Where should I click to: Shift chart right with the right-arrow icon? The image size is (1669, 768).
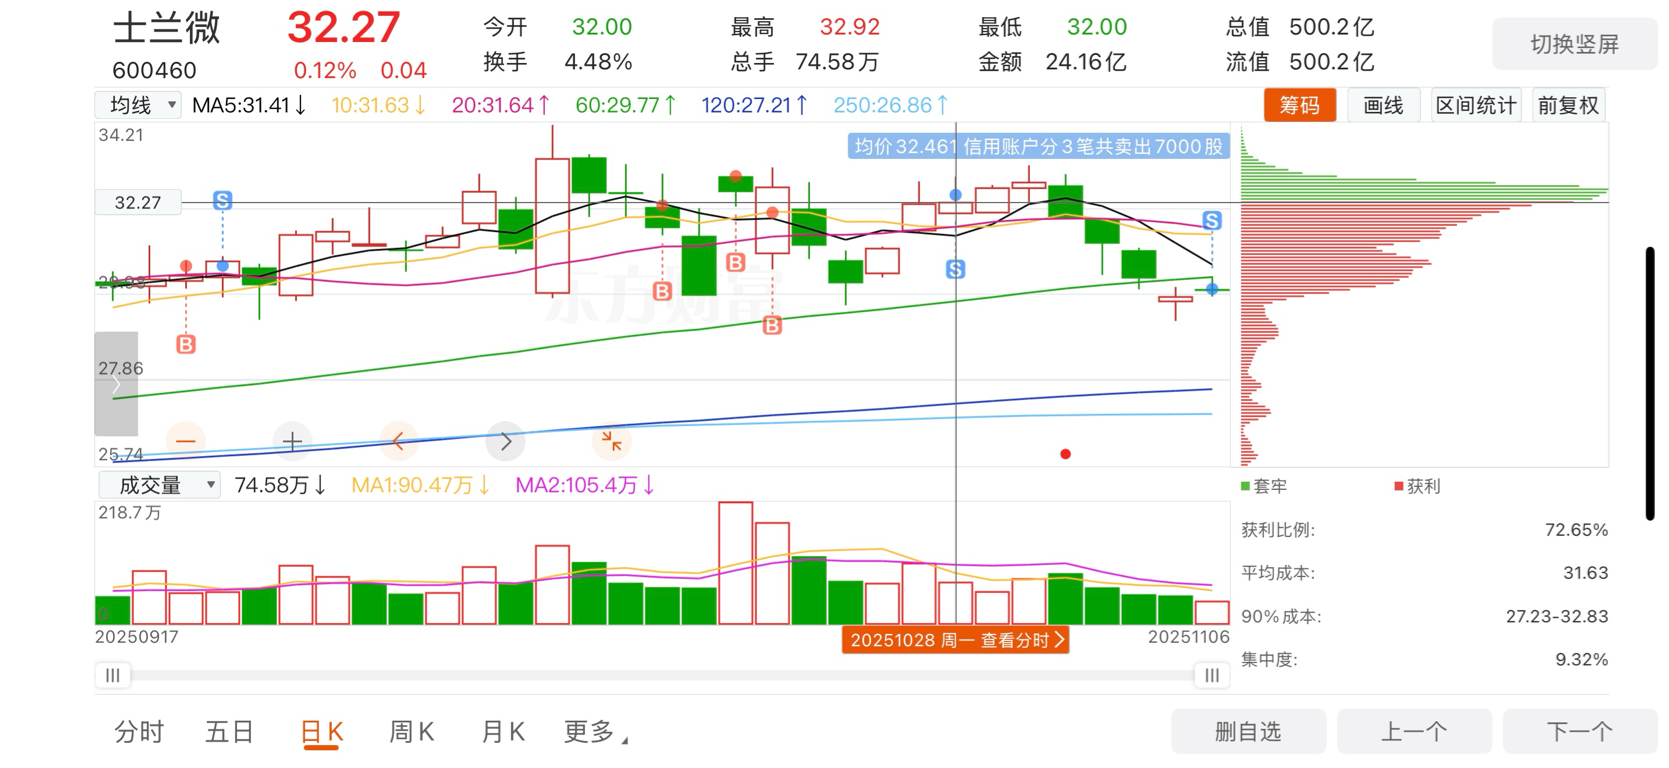[506, 441]
